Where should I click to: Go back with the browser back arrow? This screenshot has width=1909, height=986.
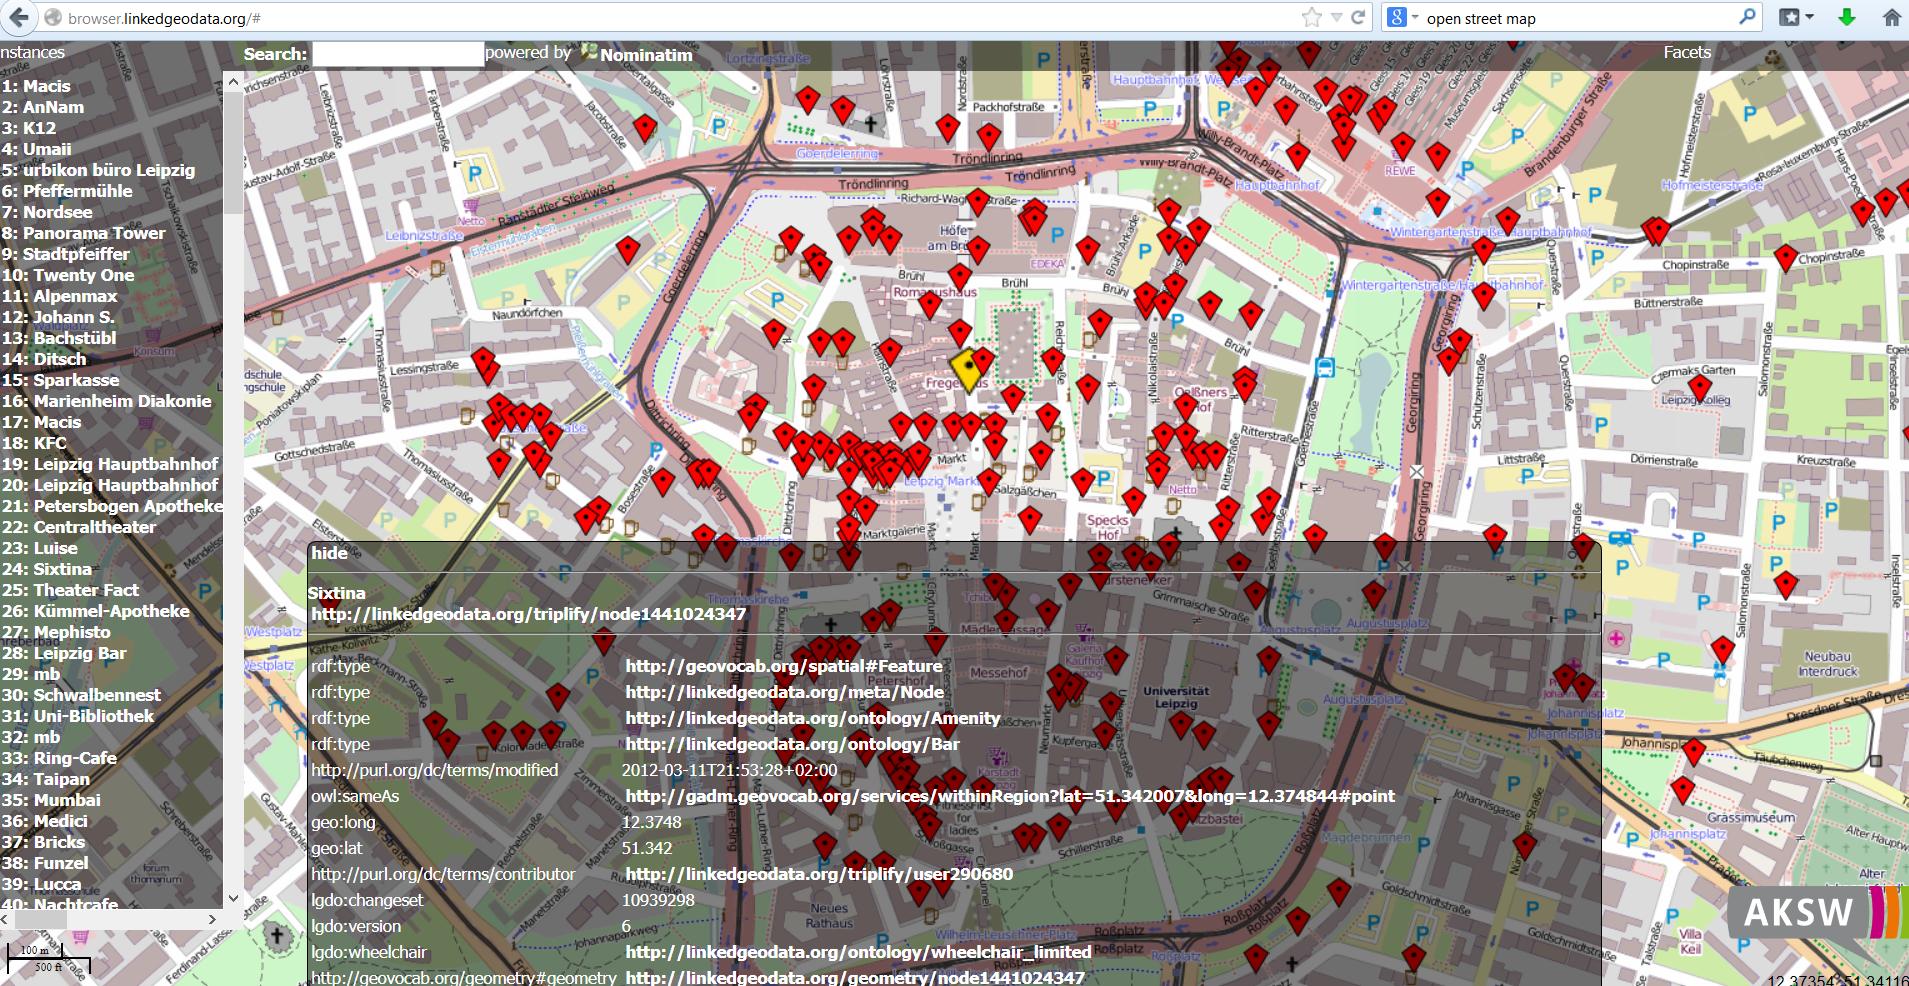[19, 17]
